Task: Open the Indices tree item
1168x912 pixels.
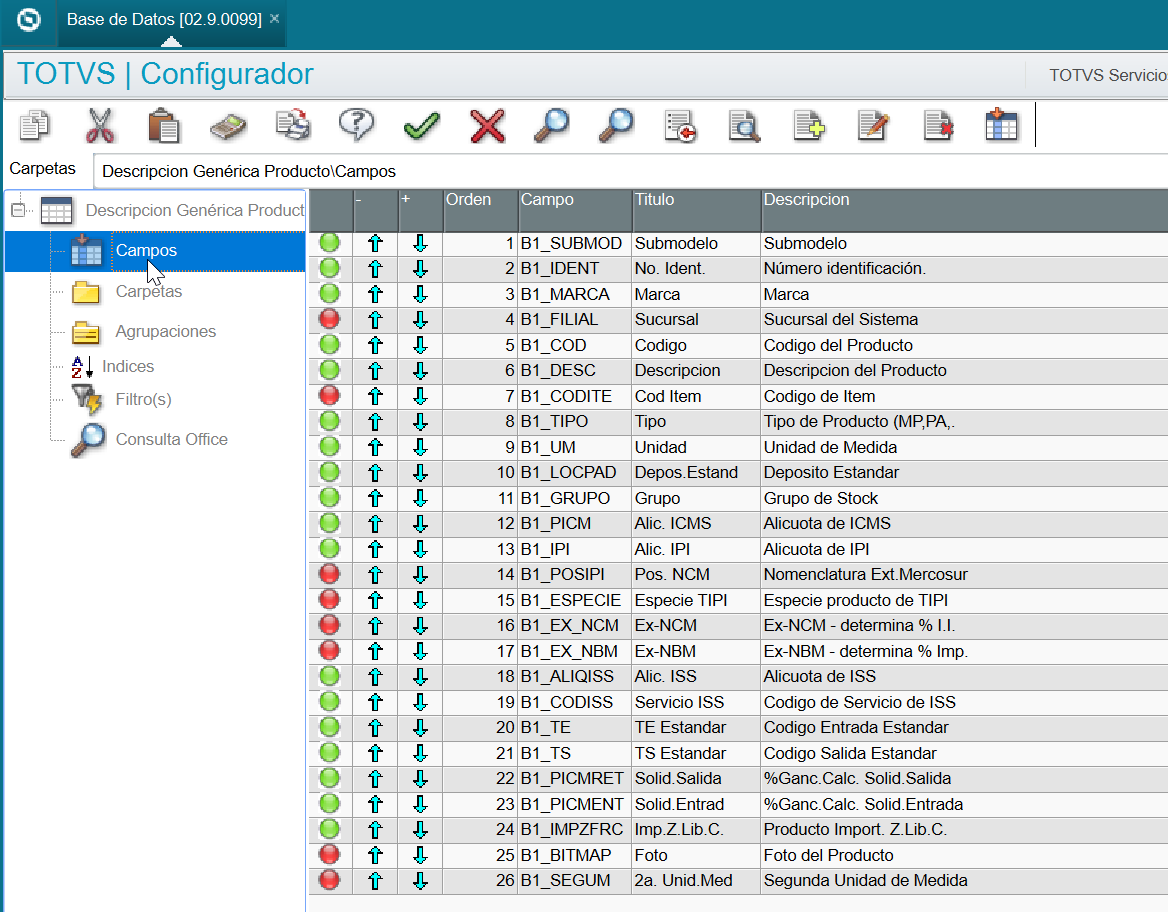Action: click(x=127, y=367)
